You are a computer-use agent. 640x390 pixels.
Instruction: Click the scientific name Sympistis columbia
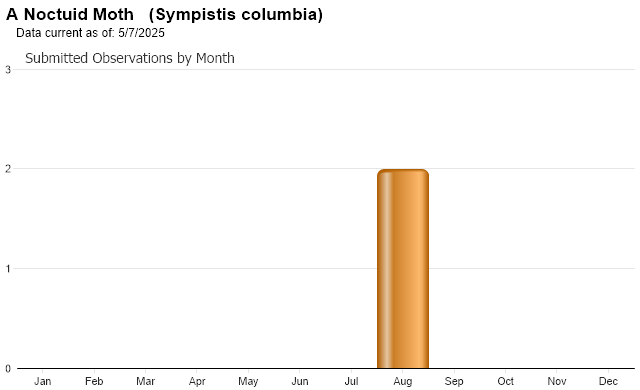pos(236,15)
